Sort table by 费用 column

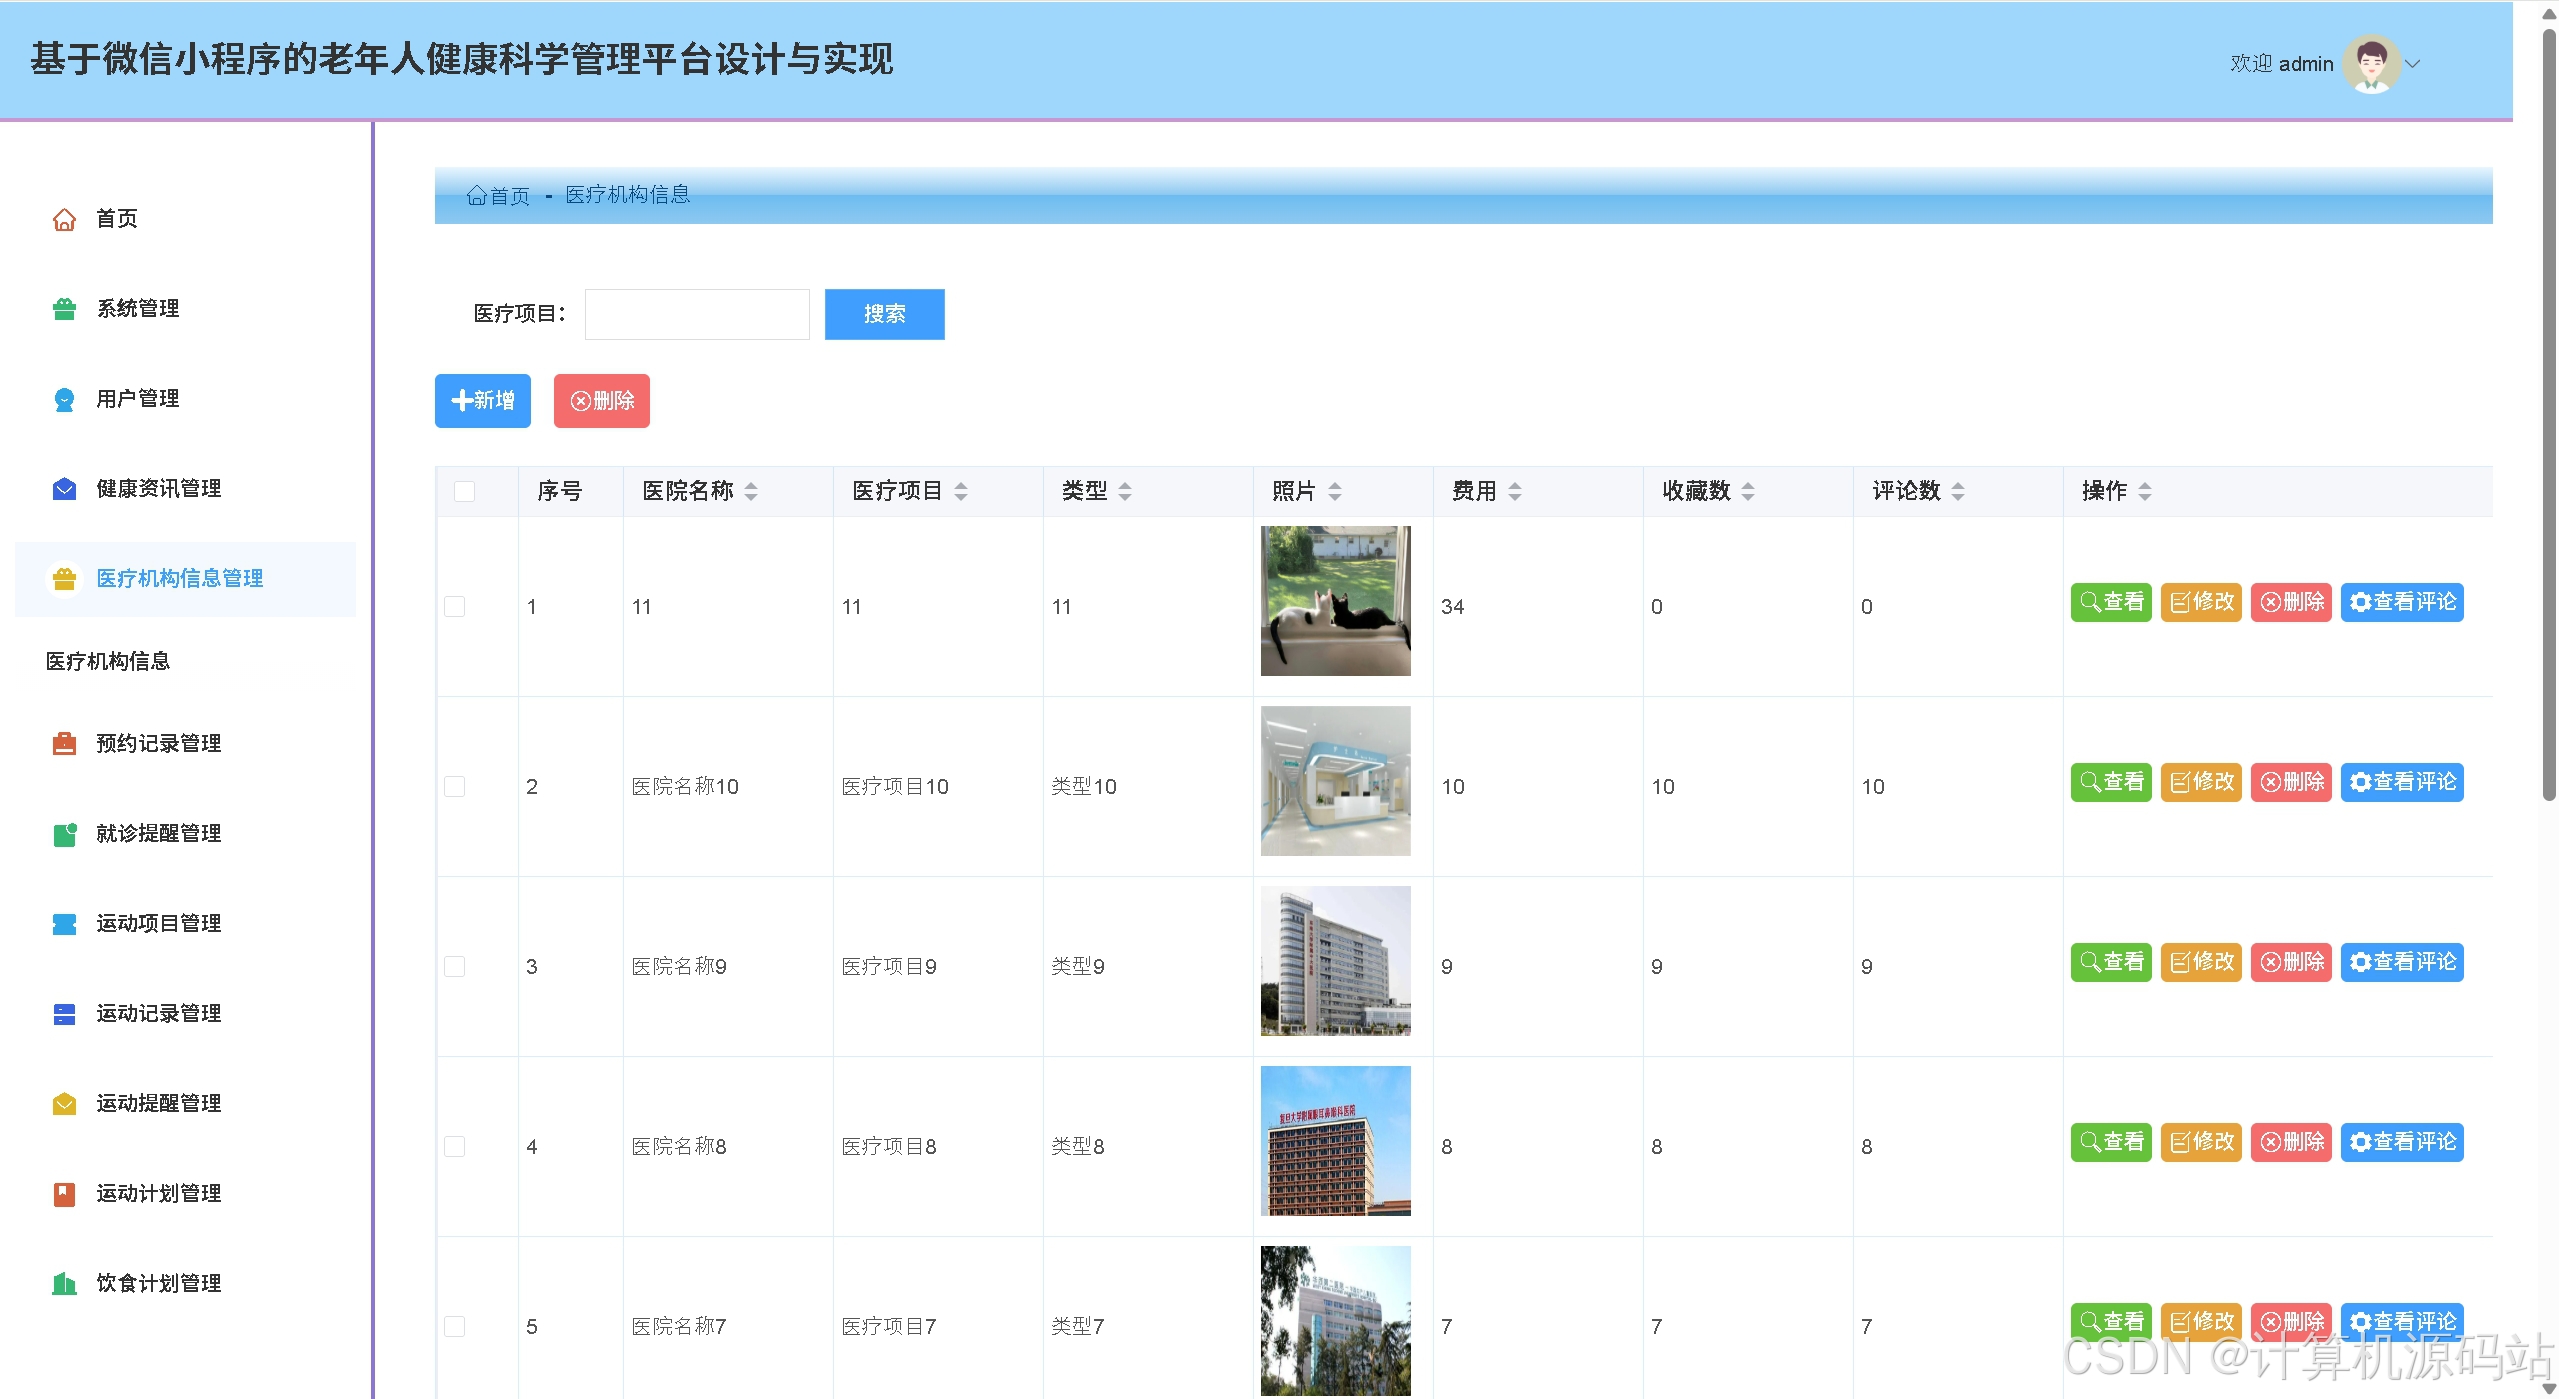coord(1515,491)
